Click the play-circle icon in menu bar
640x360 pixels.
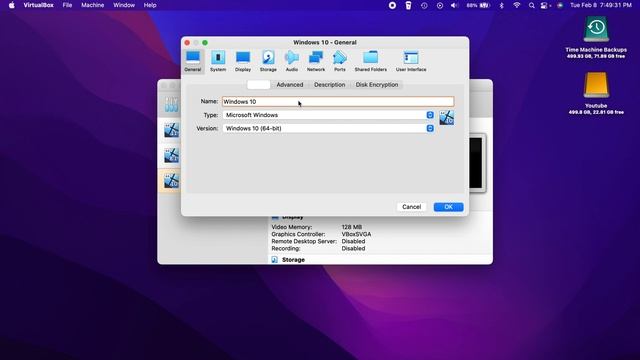tap(440, 5)
